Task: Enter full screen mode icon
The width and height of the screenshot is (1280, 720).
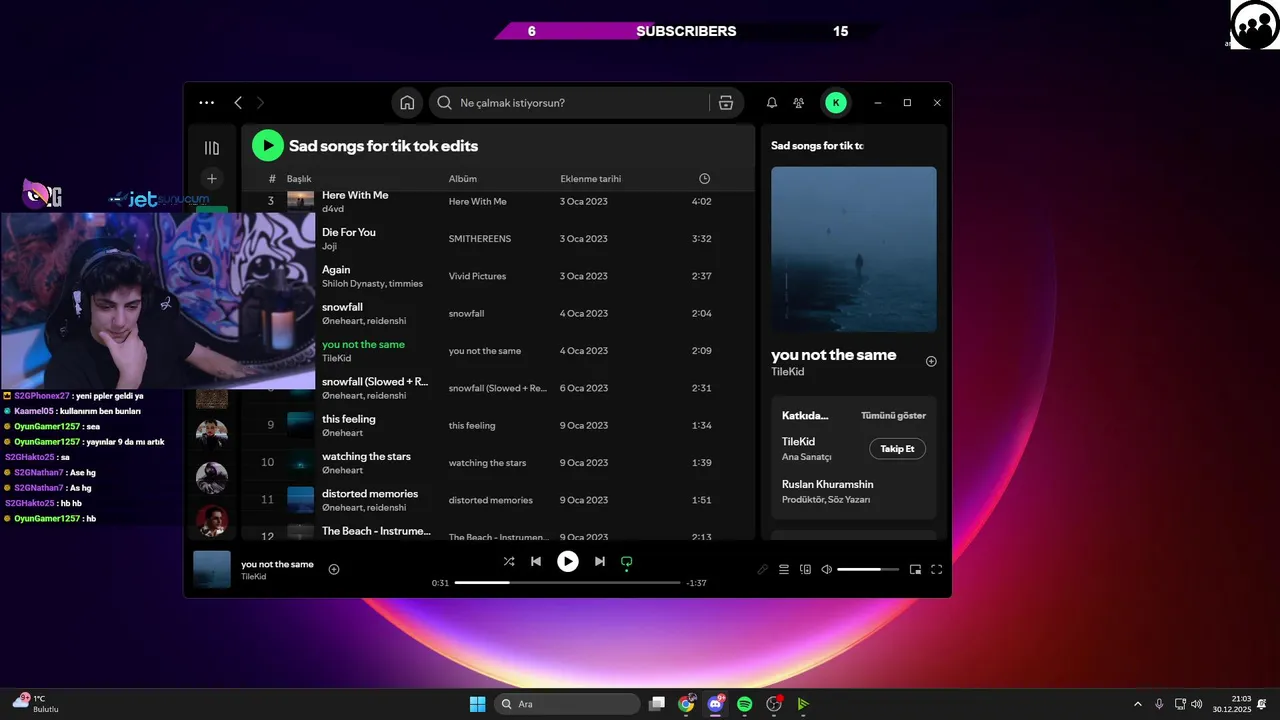Action: [937, 569]
